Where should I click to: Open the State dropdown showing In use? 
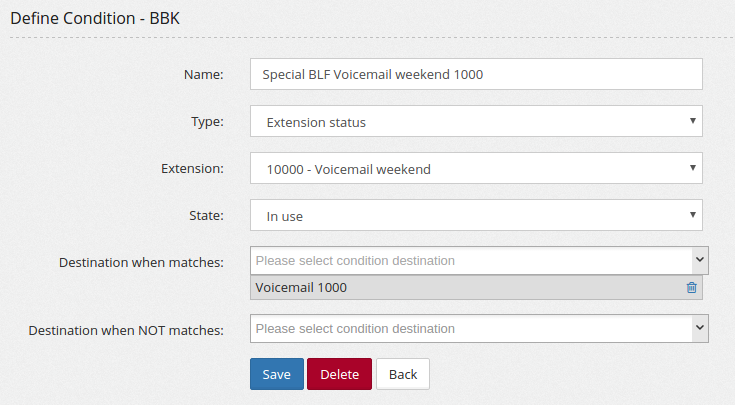click(476, 215)
